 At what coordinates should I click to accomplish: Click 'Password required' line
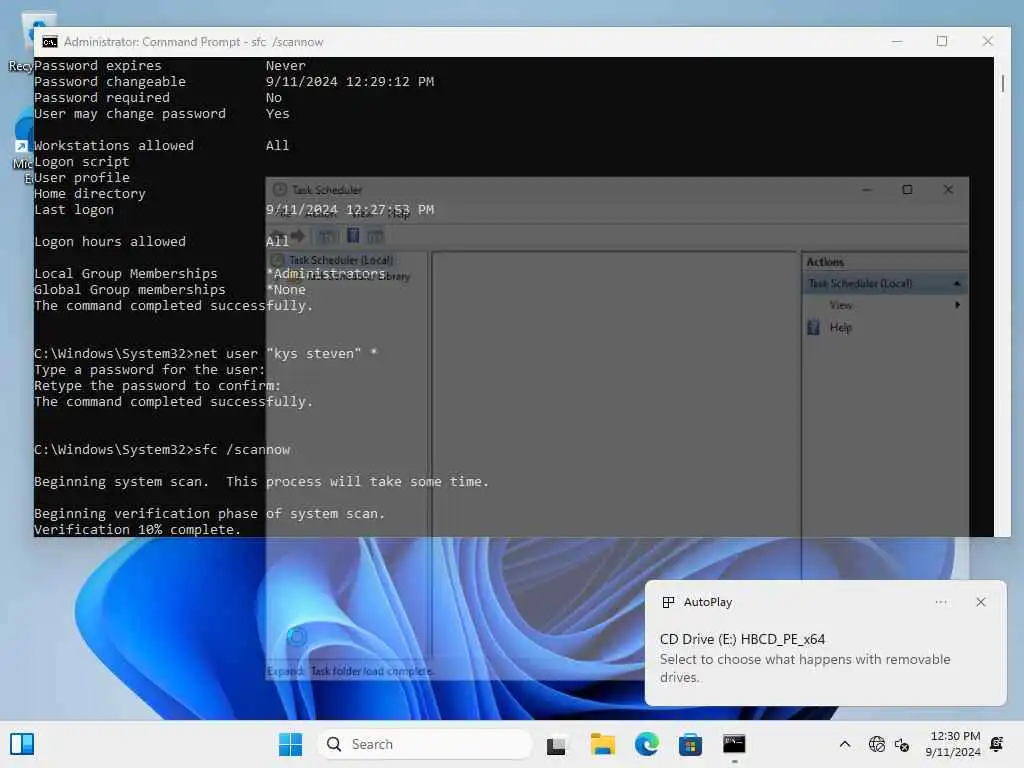[102, 97]
